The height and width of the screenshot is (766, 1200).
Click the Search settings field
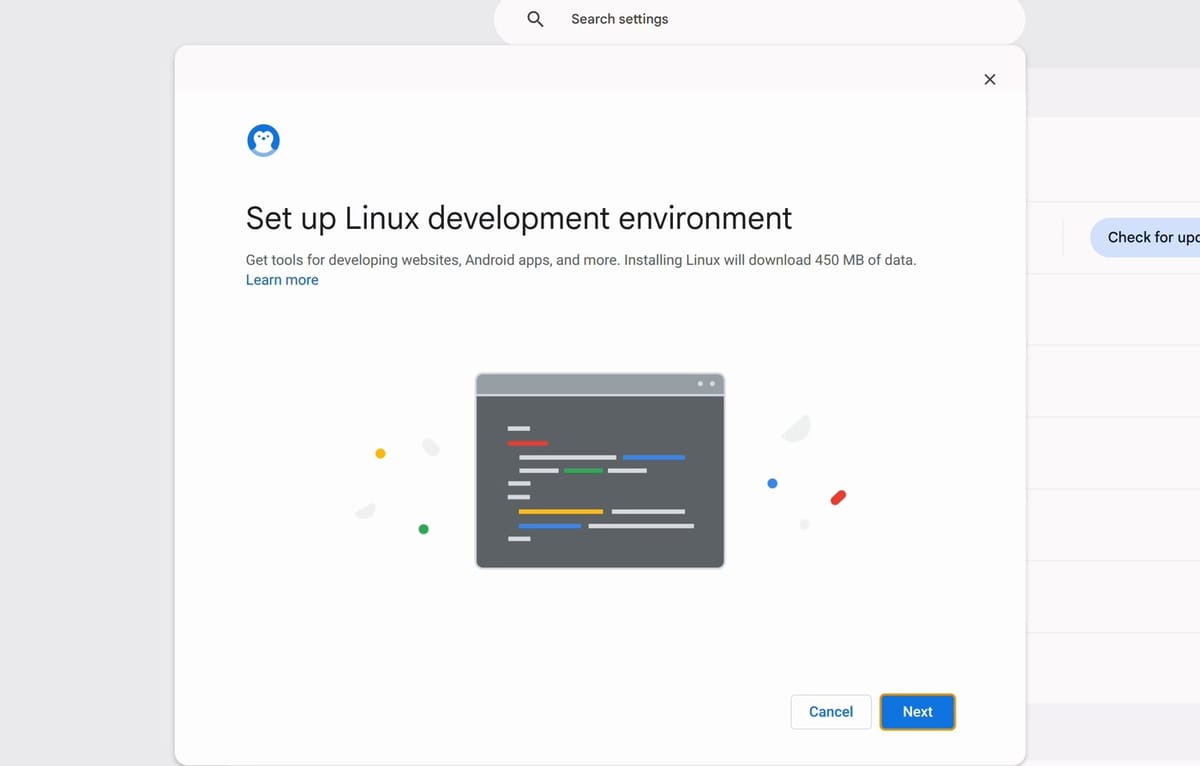tap(760, 19)
